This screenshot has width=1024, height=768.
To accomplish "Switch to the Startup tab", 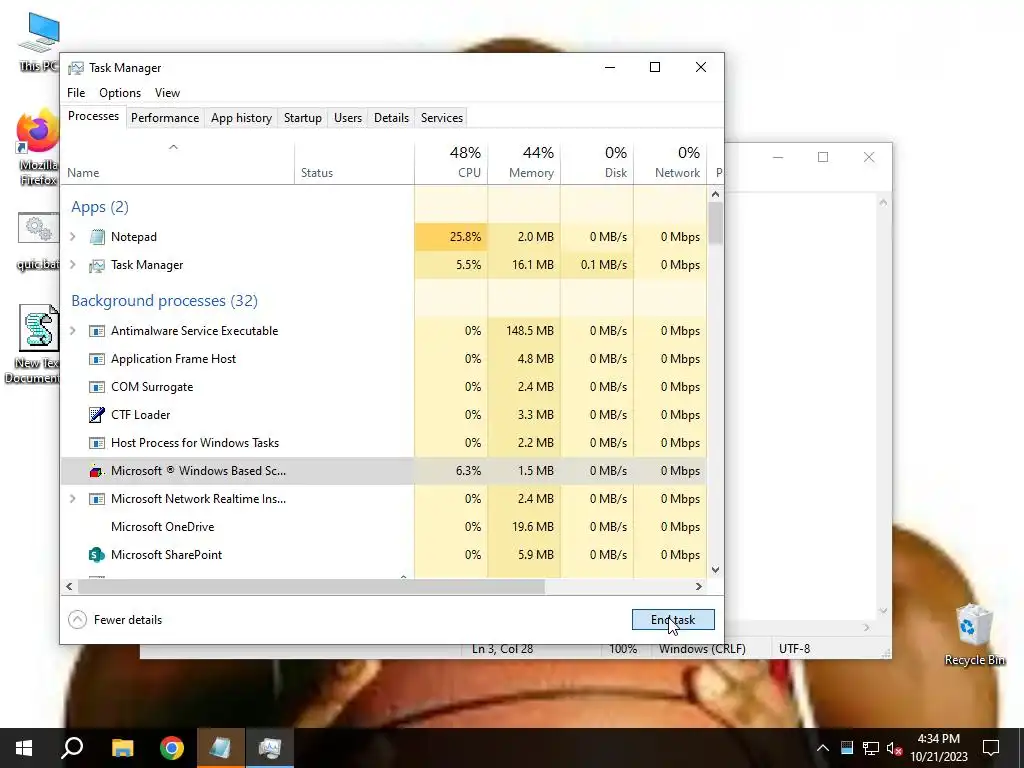I will pos(302,118).
